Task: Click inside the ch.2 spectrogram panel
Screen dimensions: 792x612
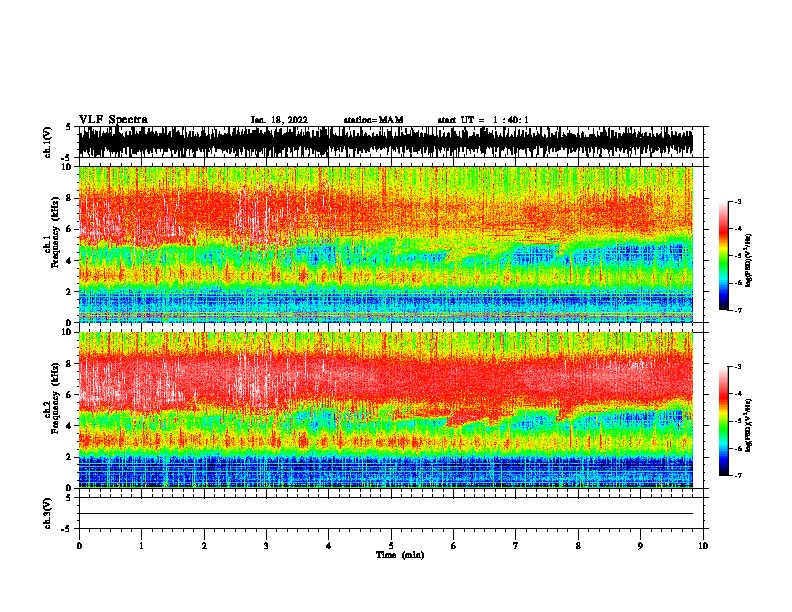Action: 386,410
